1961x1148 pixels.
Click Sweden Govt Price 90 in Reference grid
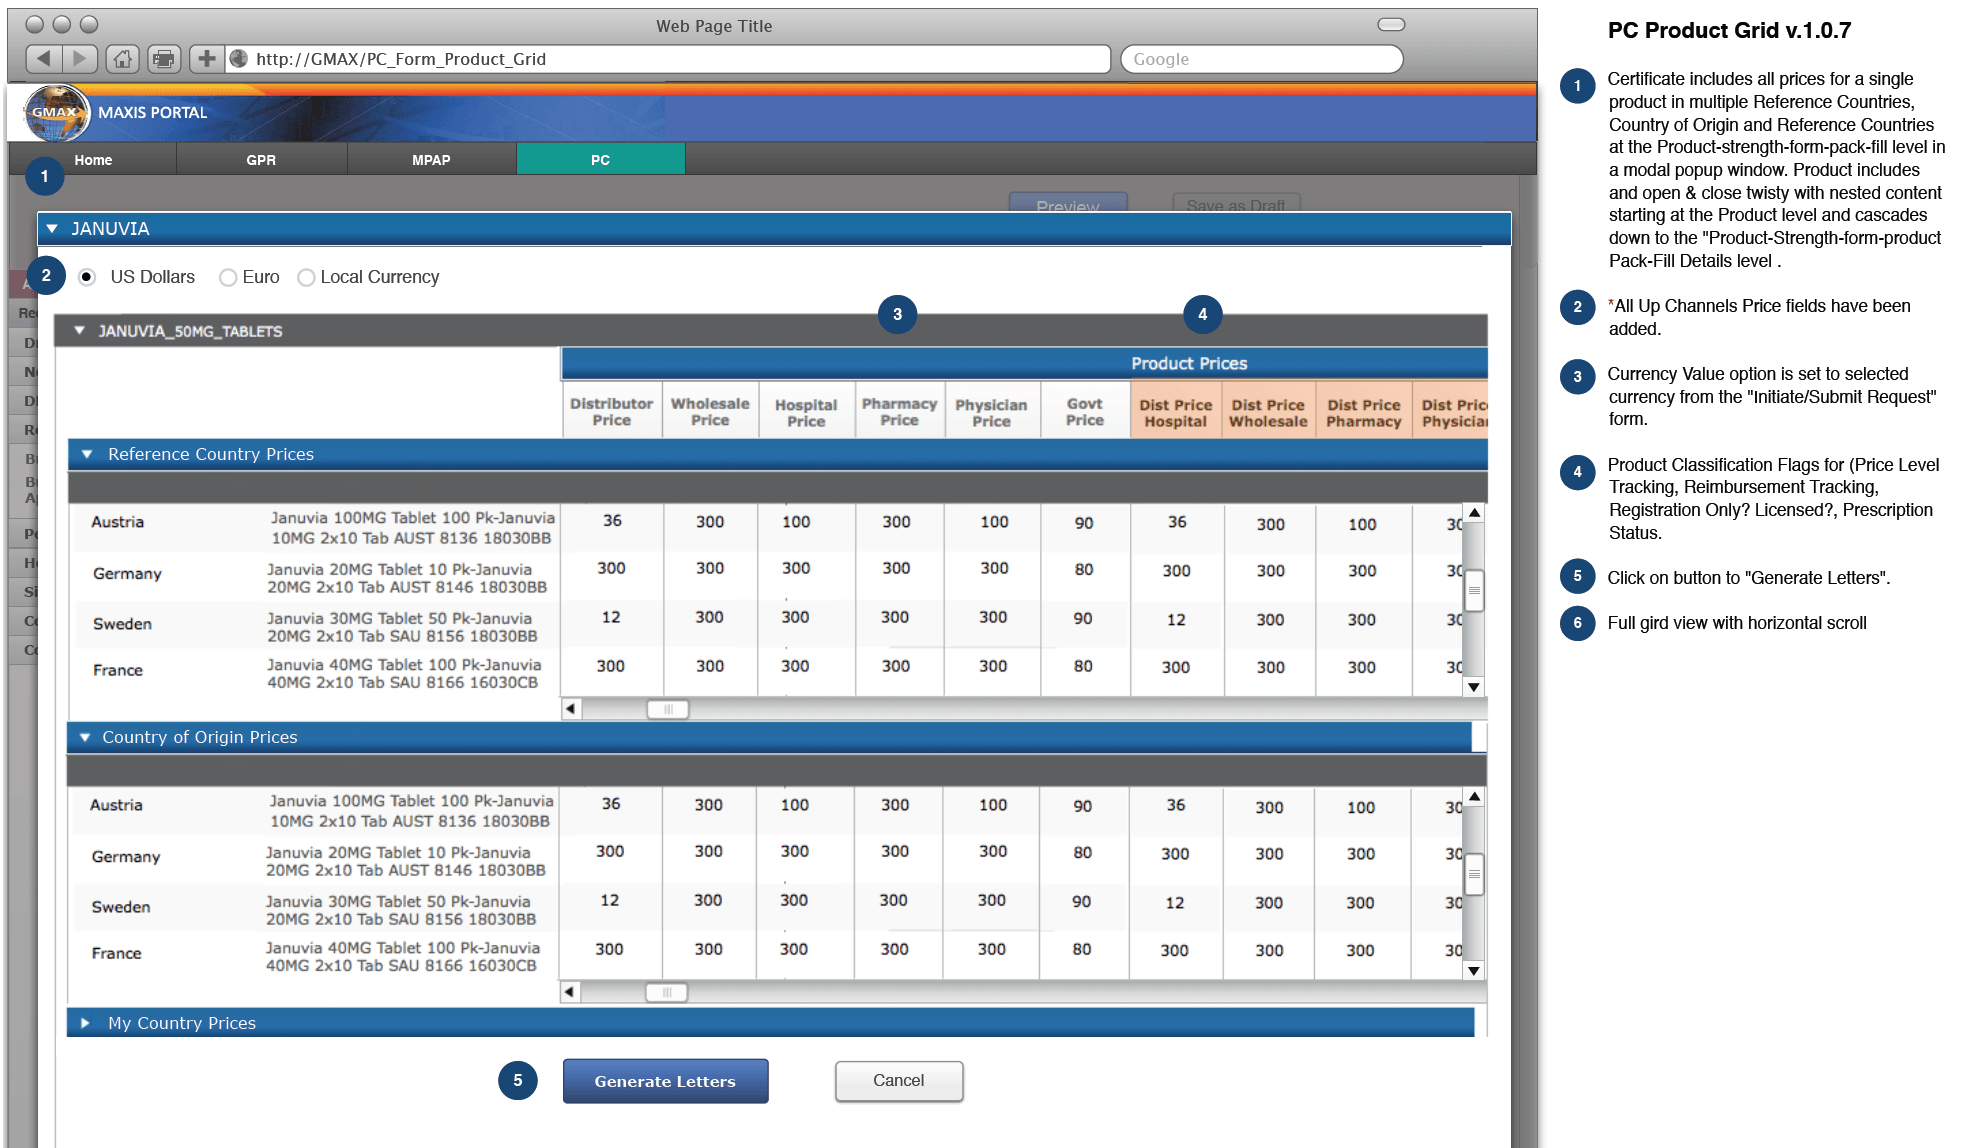coord(1083,619)
